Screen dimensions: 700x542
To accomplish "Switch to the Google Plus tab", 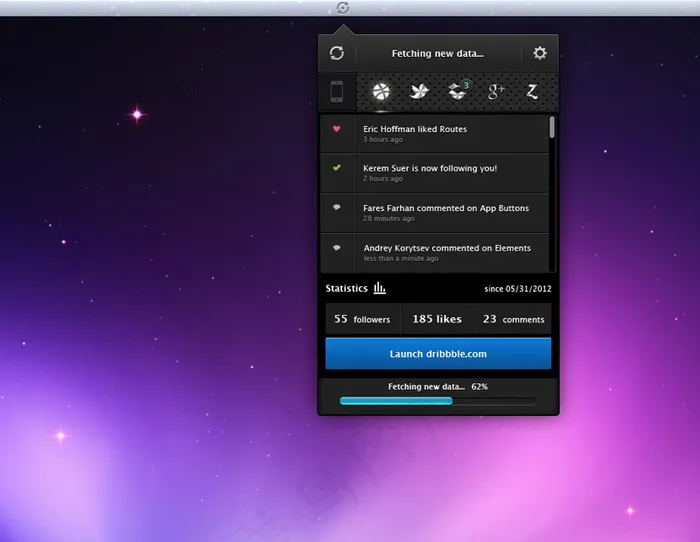I will coord(496,92).
